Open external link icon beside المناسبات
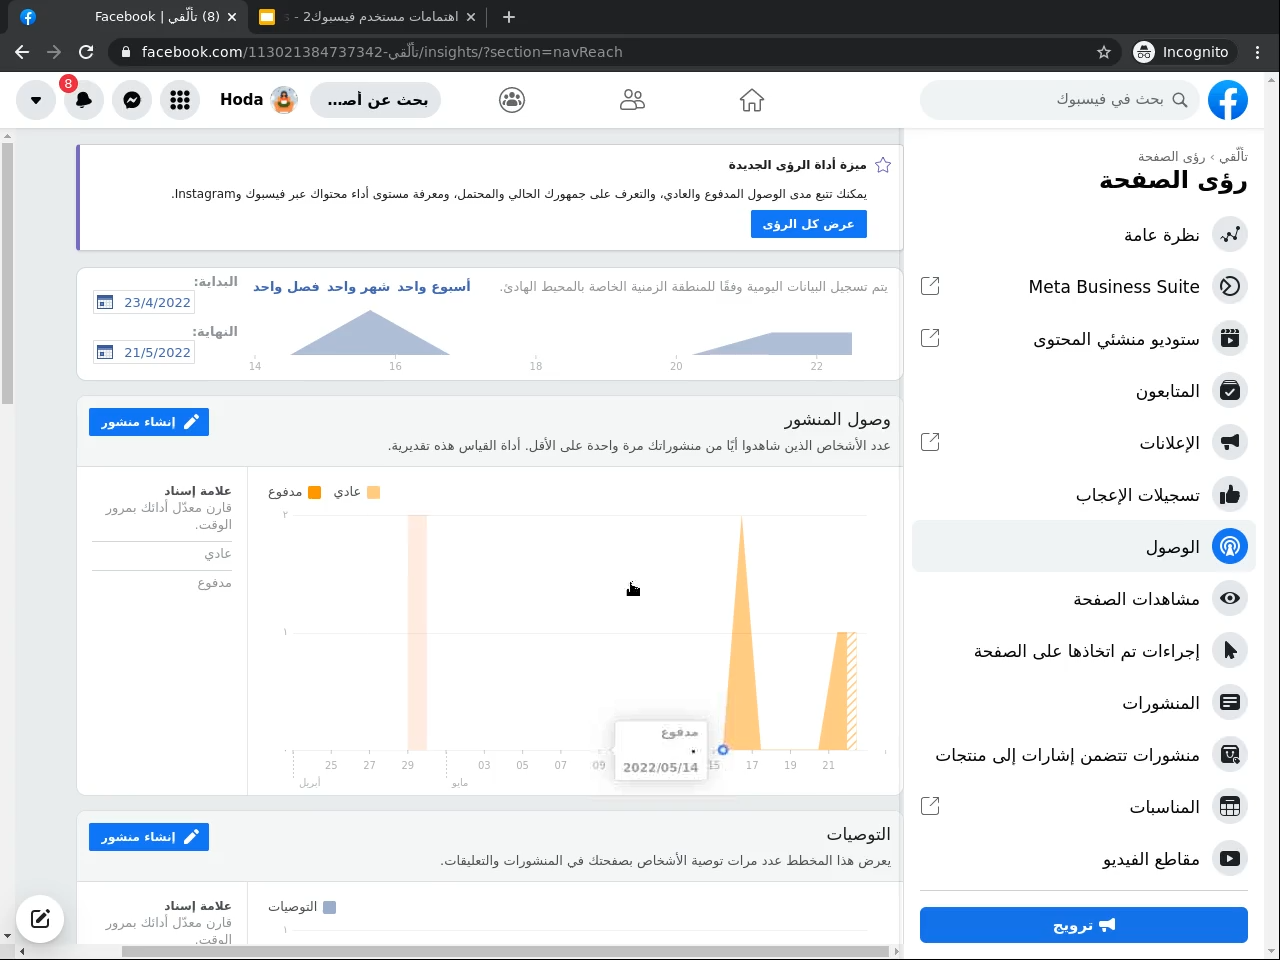 click(x=930, y=806)
